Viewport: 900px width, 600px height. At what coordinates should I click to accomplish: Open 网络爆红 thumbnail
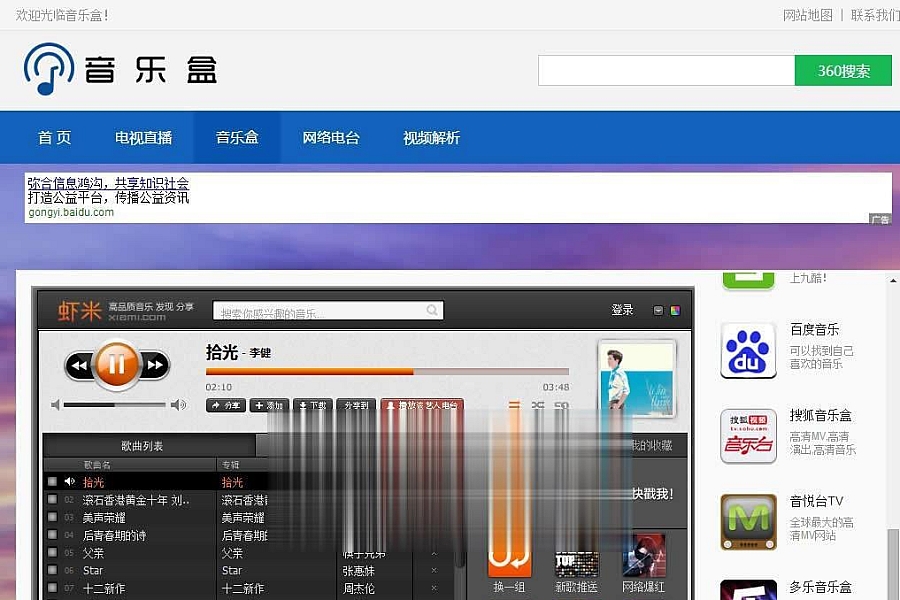pos(644,556)
